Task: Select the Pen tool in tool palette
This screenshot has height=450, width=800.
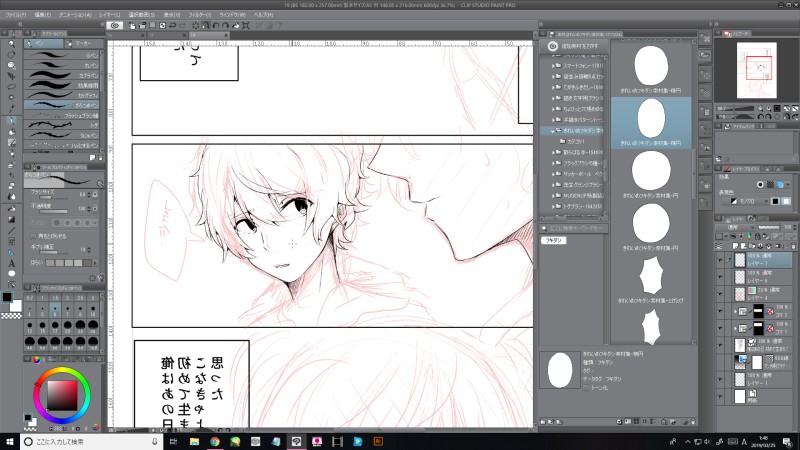Action: coord(11,121)
